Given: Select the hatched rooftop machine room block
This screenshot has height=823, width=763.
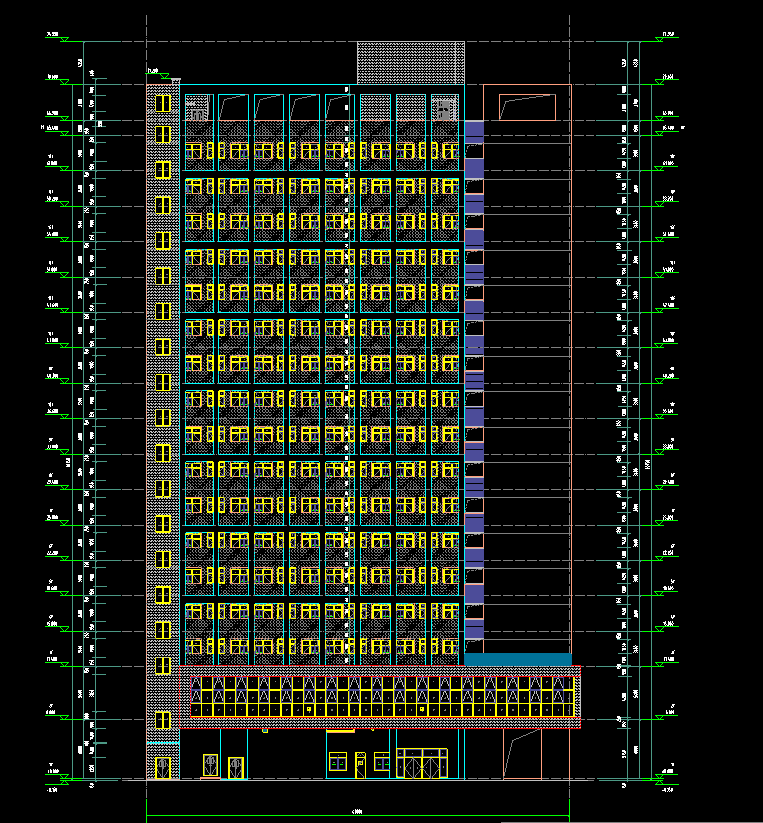Looking at the screenshot, I should pos(411,63).
